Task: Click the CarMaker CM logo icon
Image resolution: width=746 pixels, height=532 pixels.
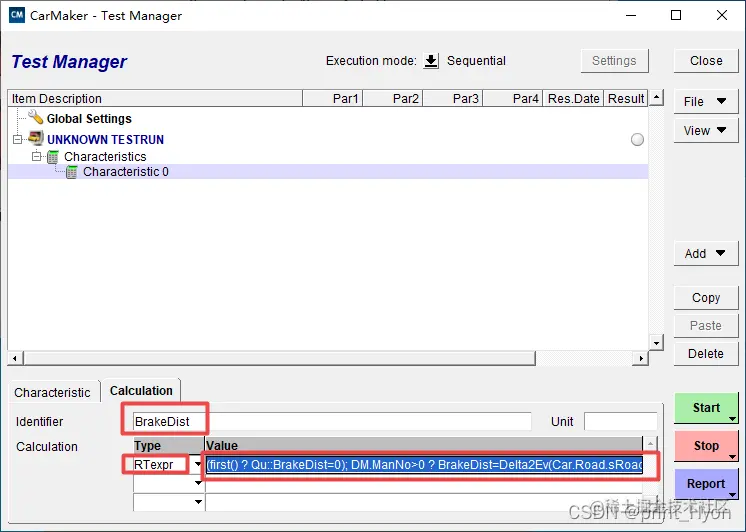Action: pos(17,15)
